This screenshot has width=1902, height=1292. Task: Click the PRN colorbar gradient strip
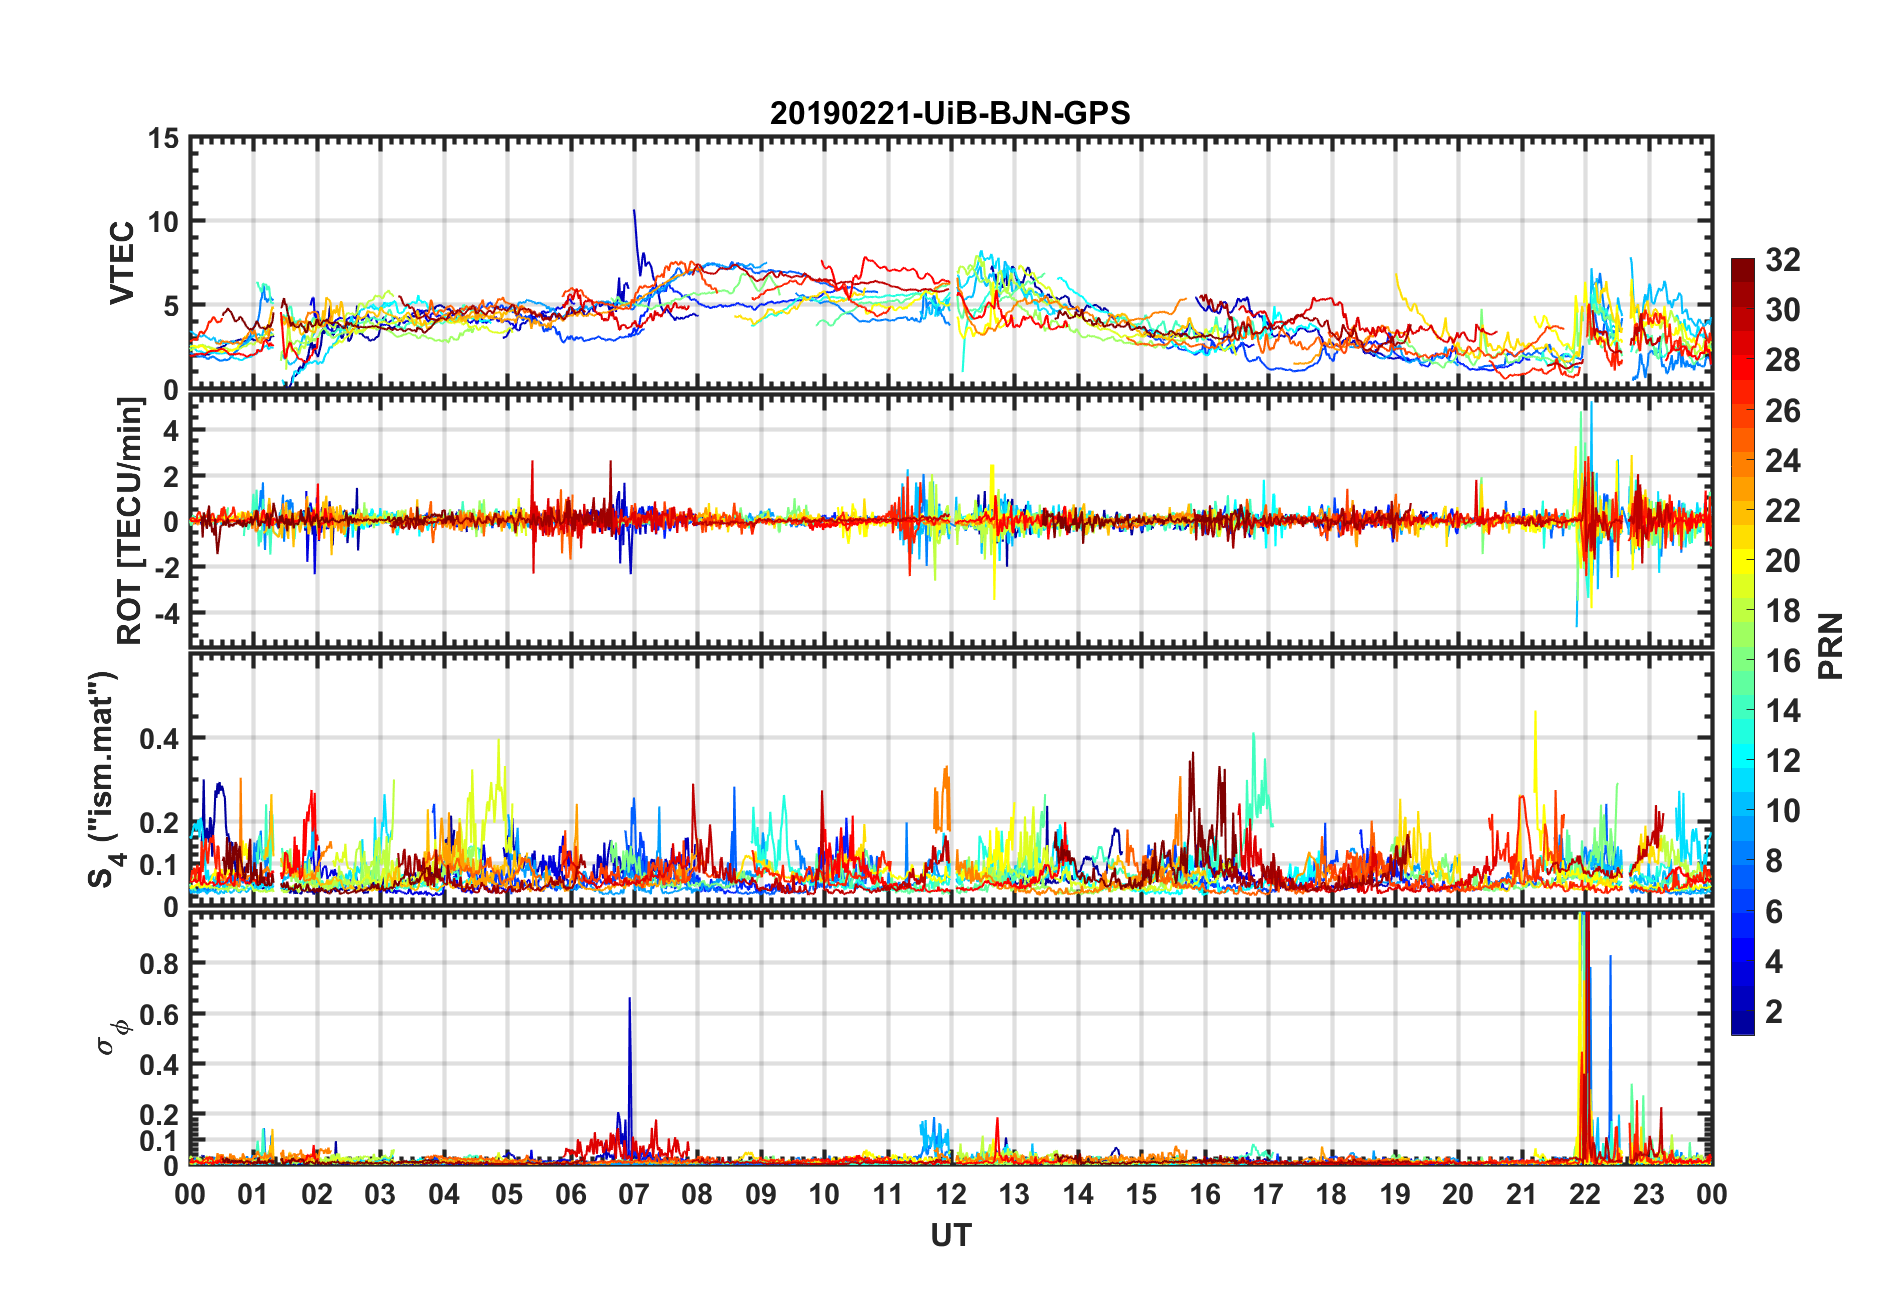point(1742,646)
